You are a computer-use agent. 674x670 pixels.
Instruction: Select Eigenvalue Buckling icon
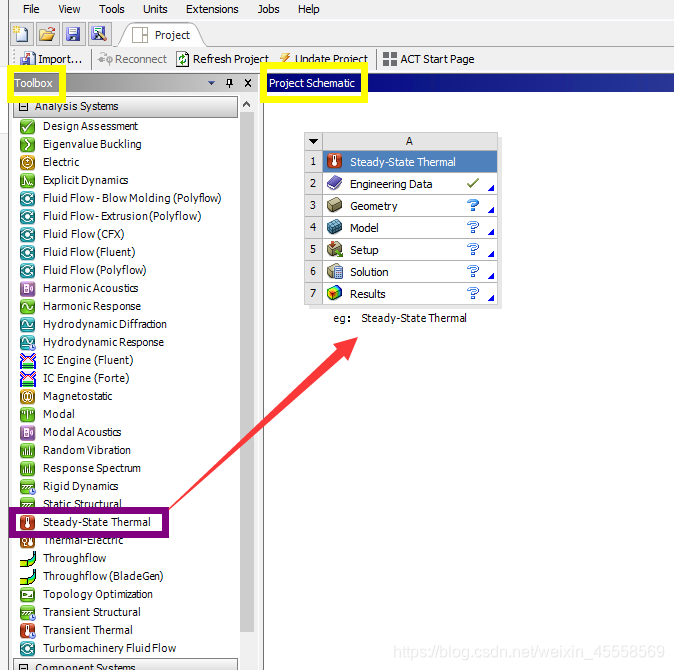[27, 144]
